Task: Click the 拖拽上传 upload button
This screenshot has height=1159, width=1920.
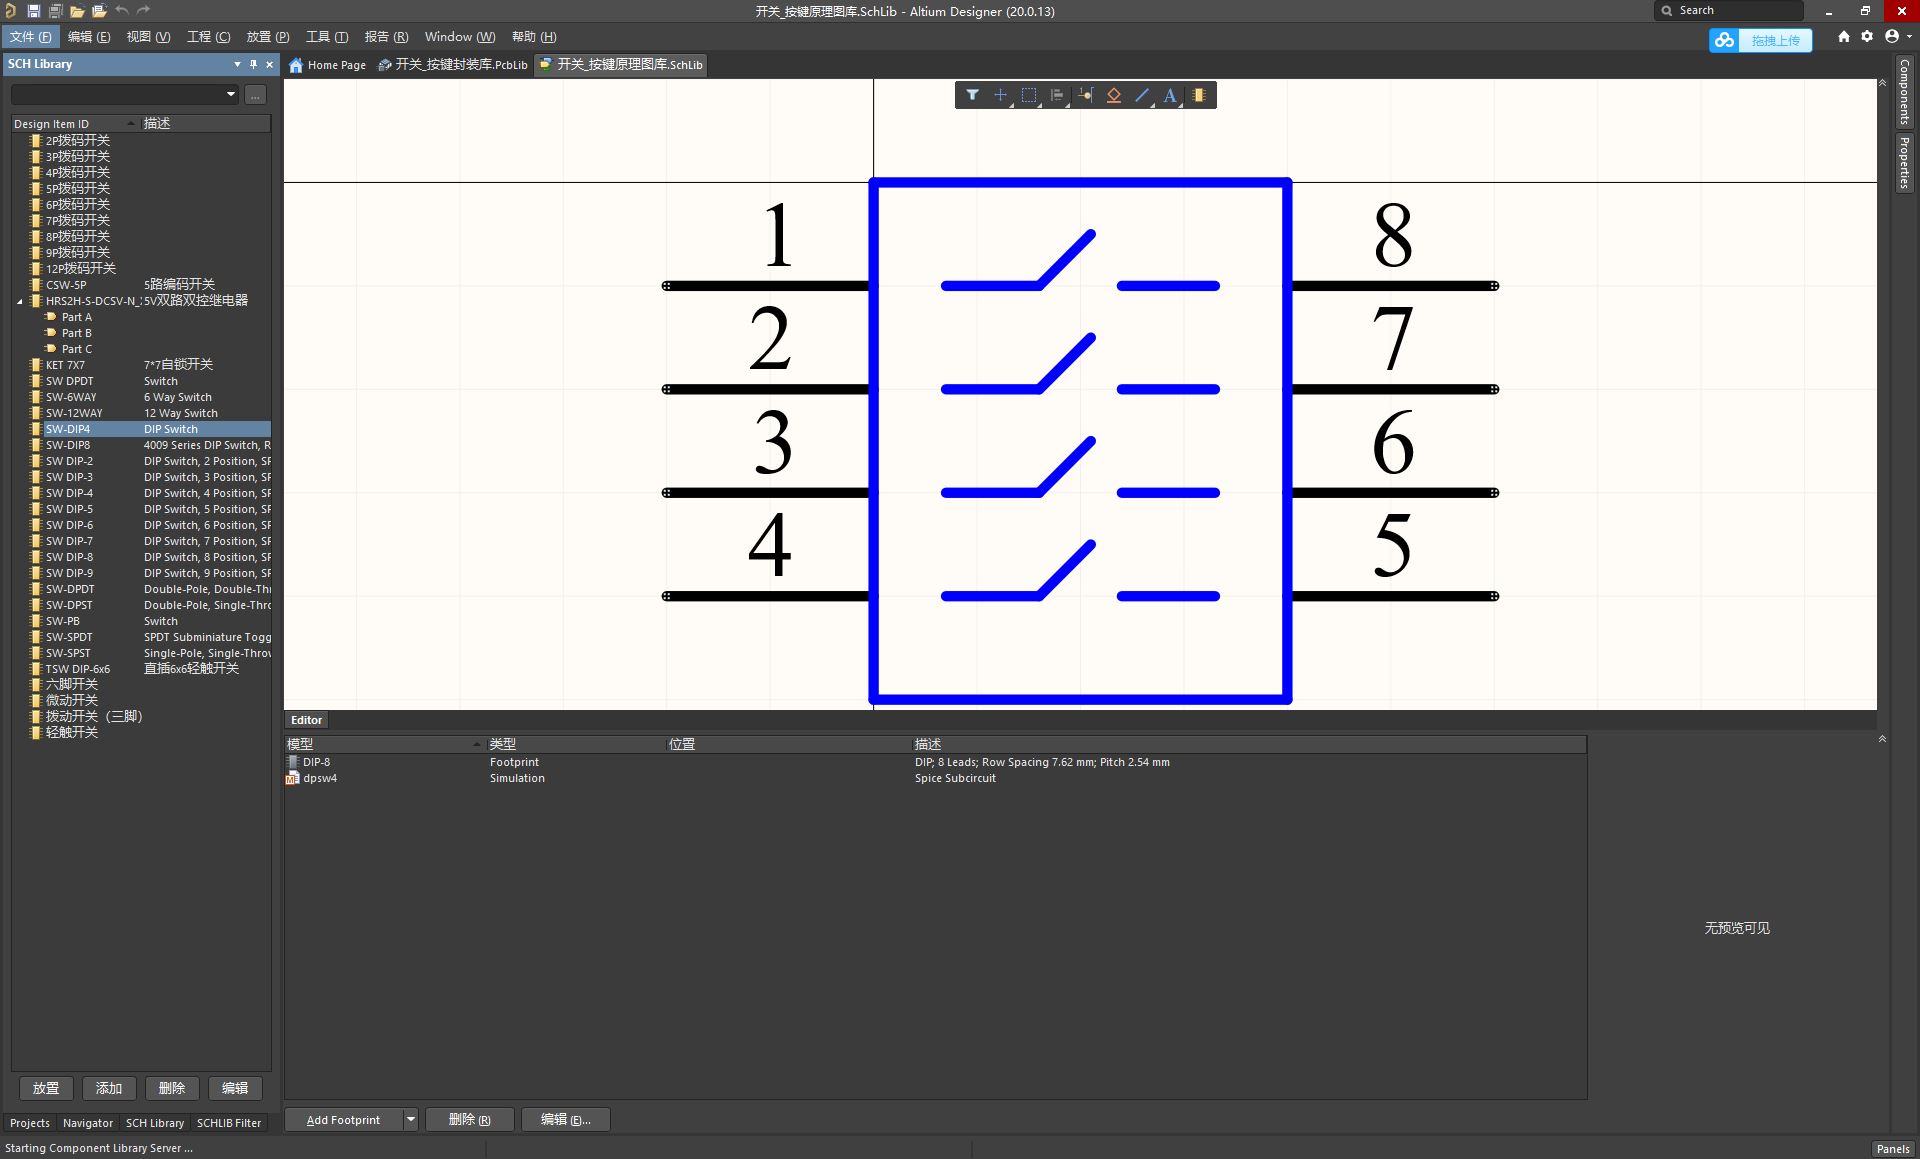Action: (1775, 40)
